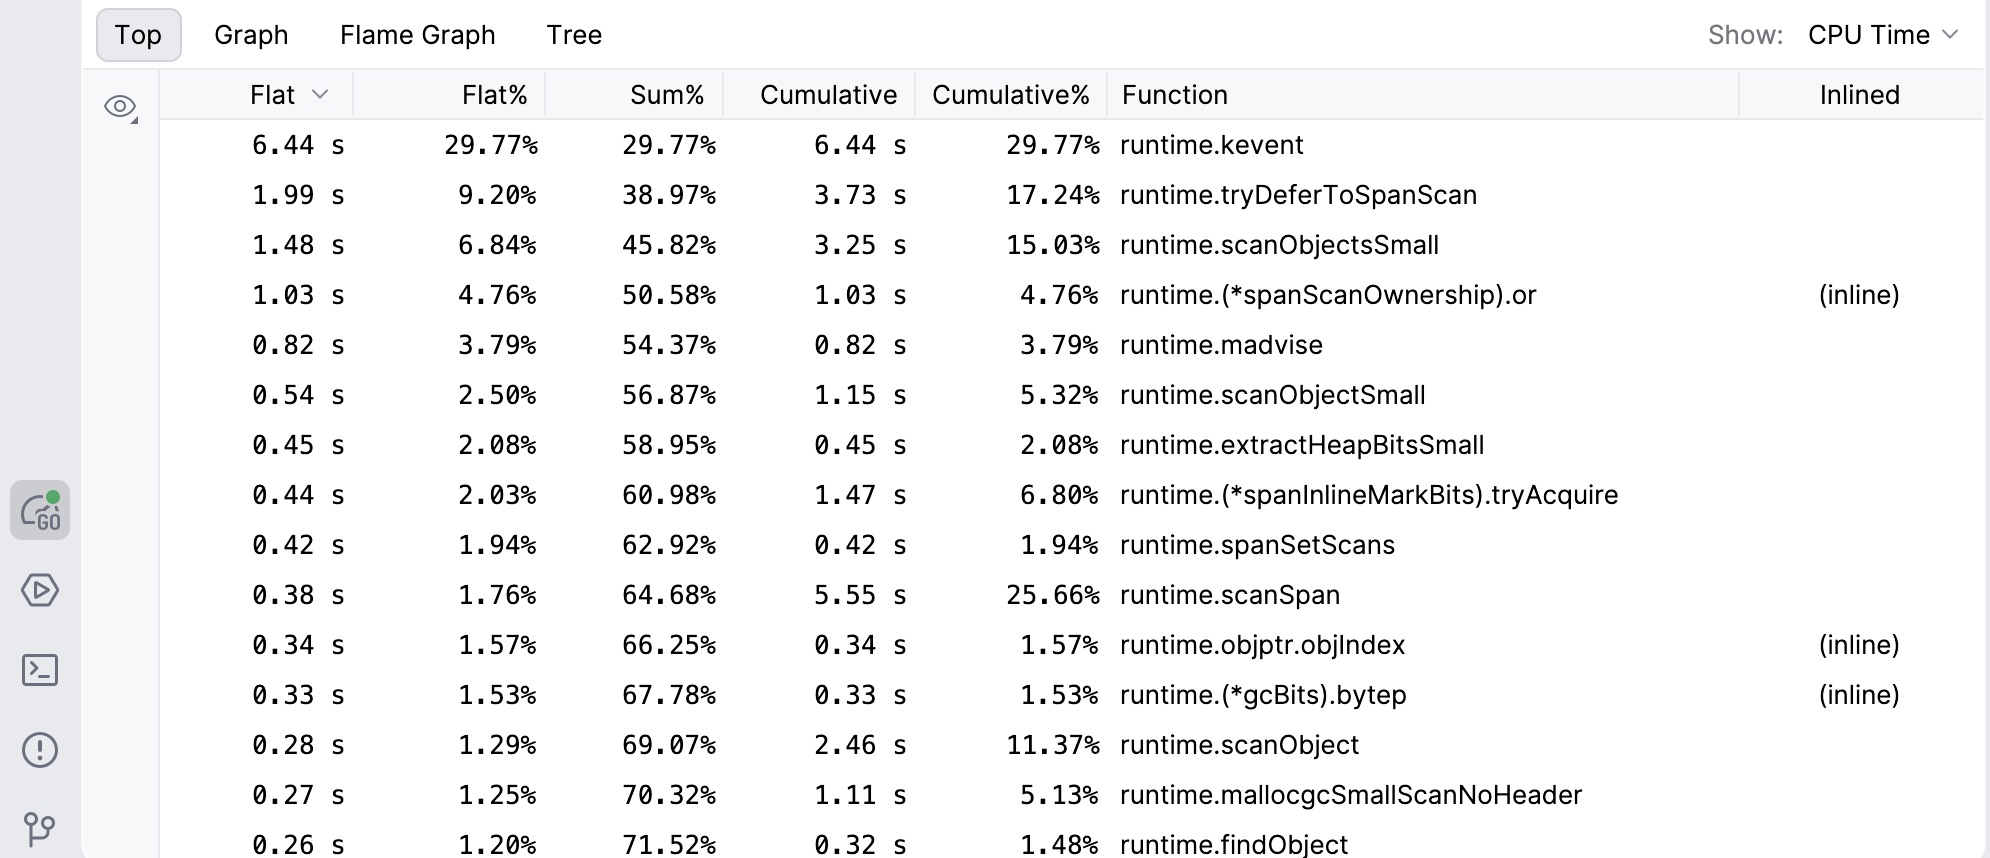This screenshot has width=1990, height=858.
Task: Click the 0.82 s flat value
Action: (298, 345)
